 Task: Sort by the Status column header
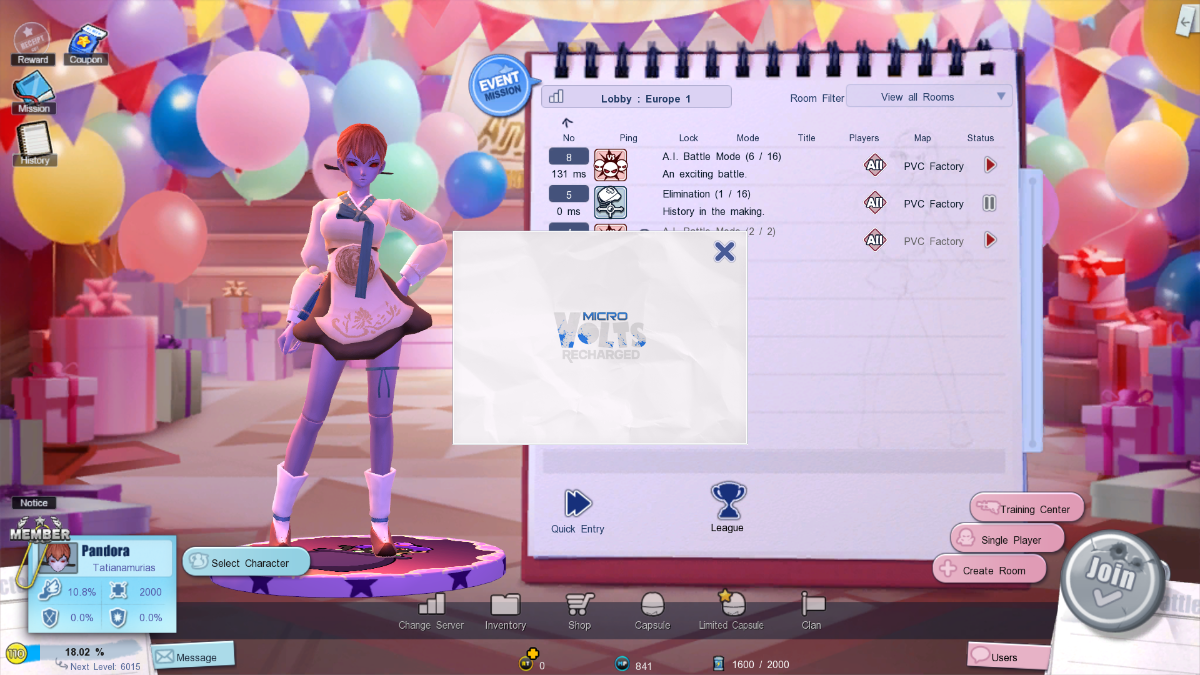[981, 138]
